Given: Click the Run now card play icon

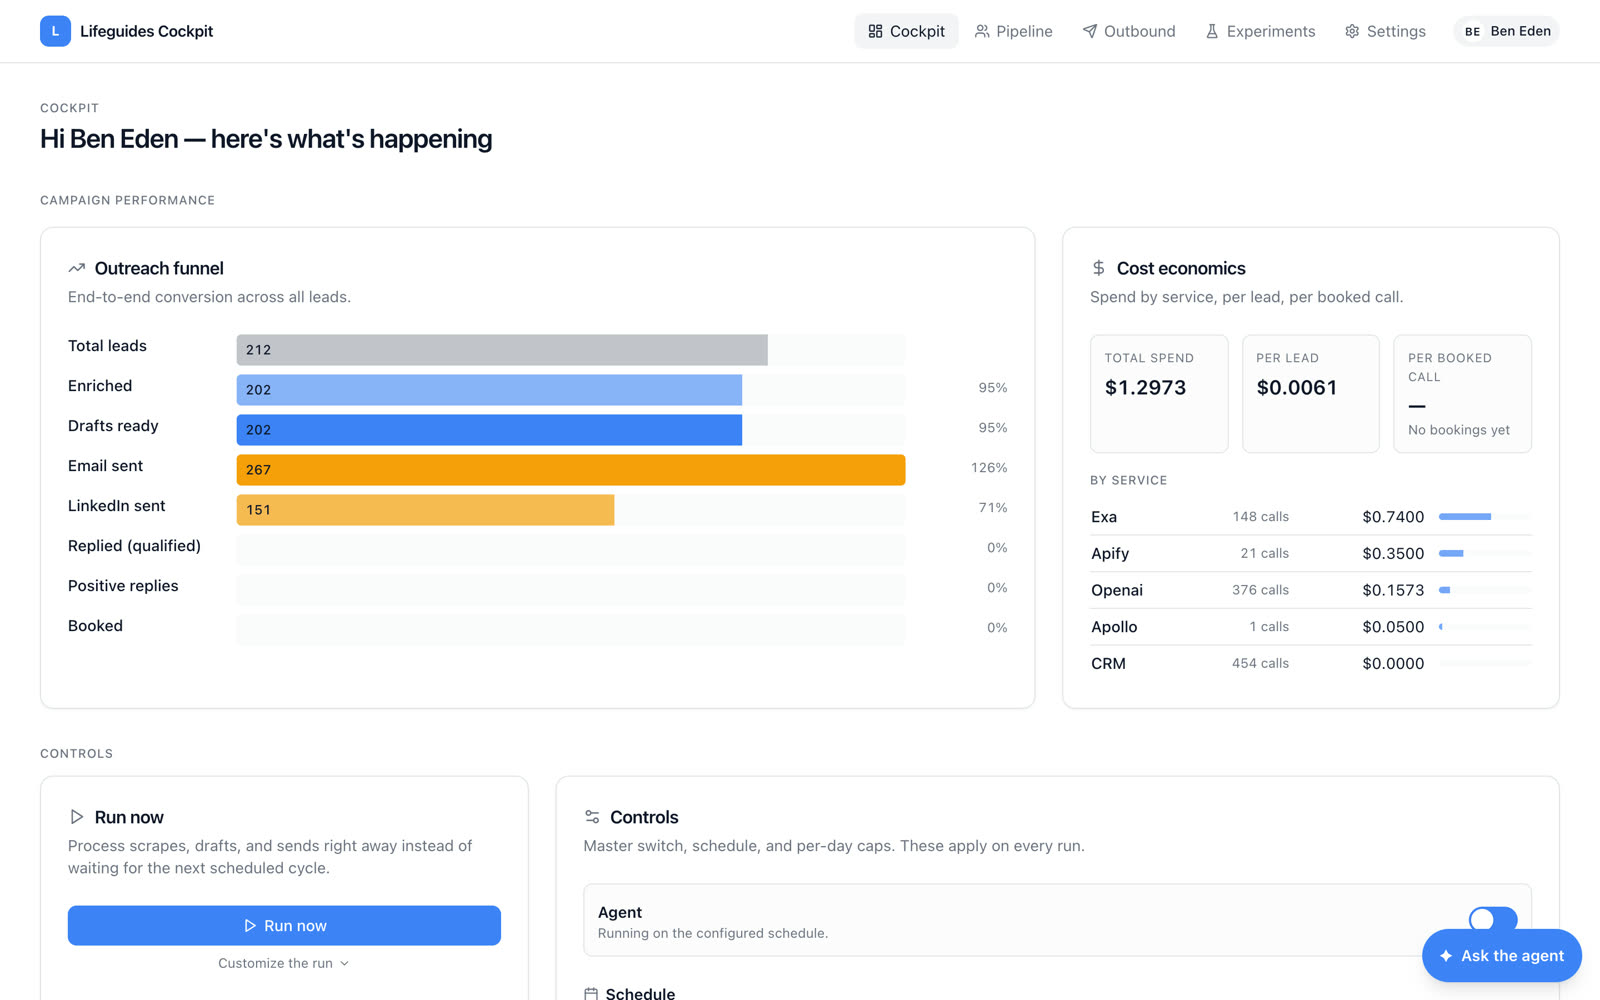Looking at the screenshot, I should [77, 817].
